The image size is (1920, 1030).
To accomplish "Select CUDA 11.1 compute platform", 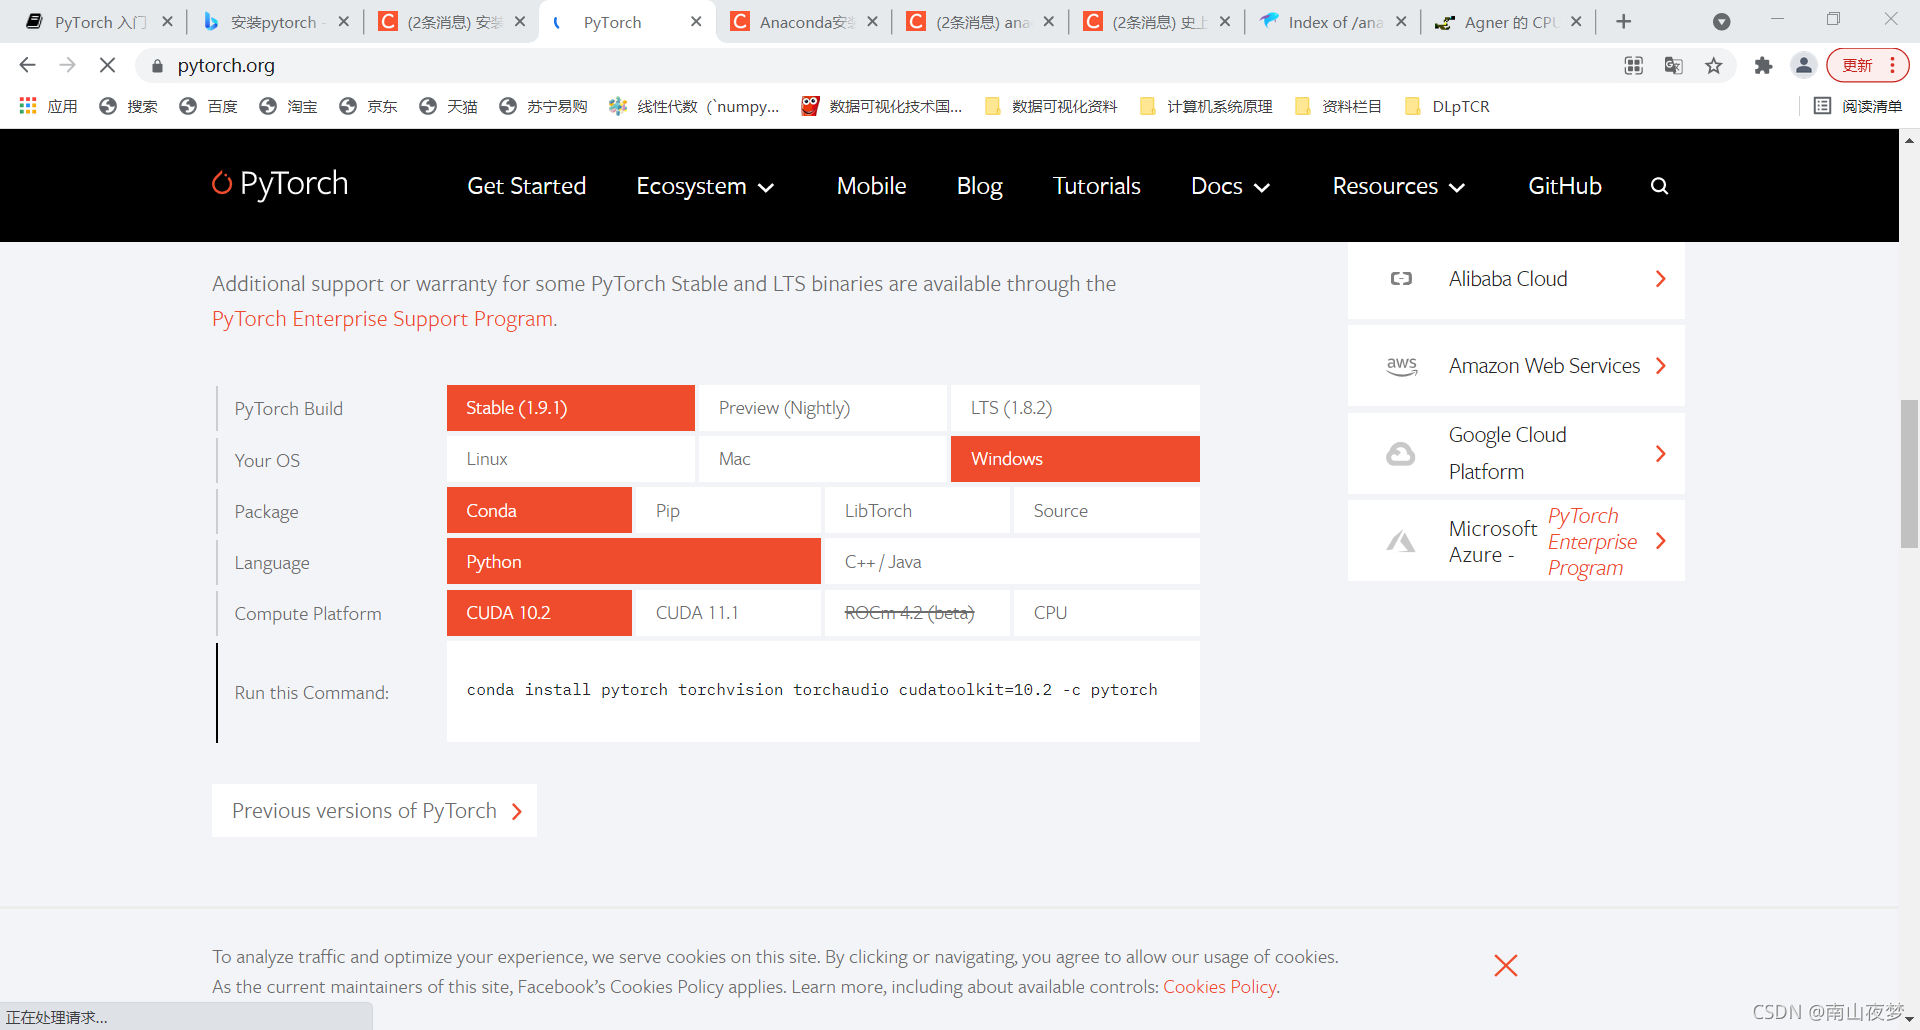I will click(x=728, y=613).
